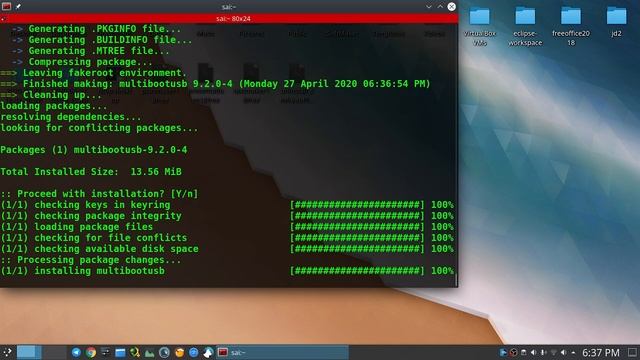640x360 pixels.
Task: Click the 'resolving dependencies...' line
Action: click(71, 117)
